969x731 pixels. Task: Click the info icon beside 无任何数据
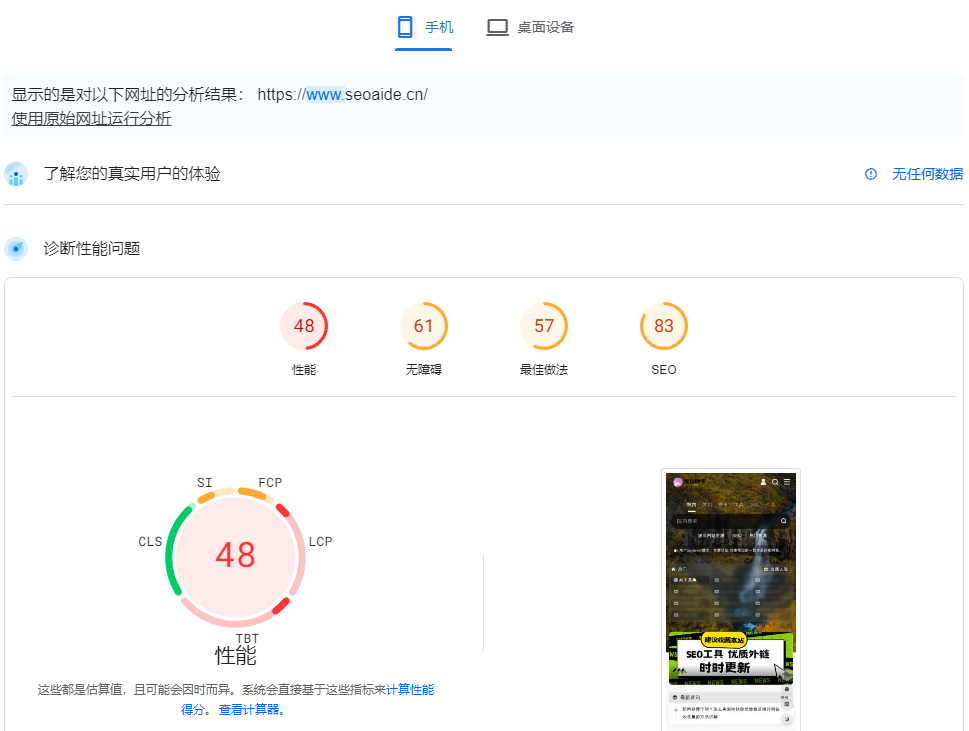tap(870, 174)
